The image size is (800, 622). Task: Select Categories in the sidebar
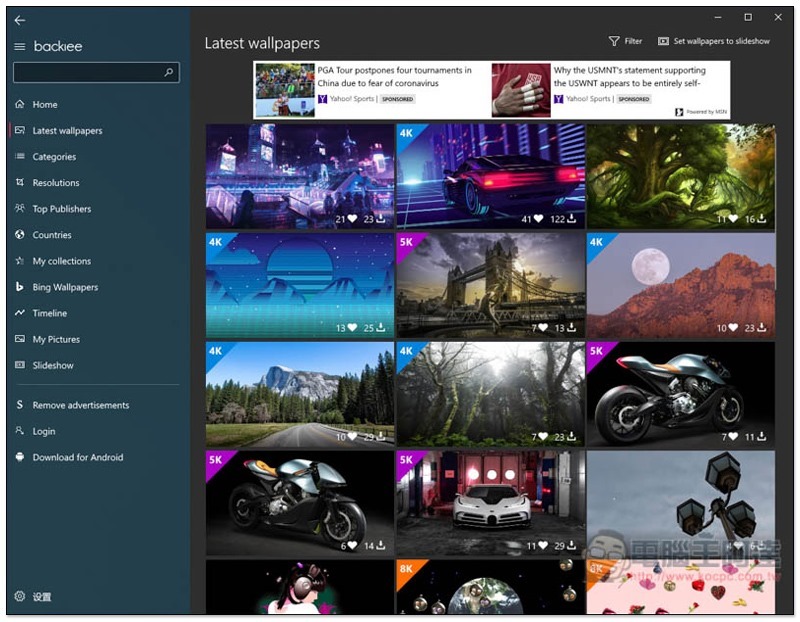pyautogui.click(x=54, y=157)
